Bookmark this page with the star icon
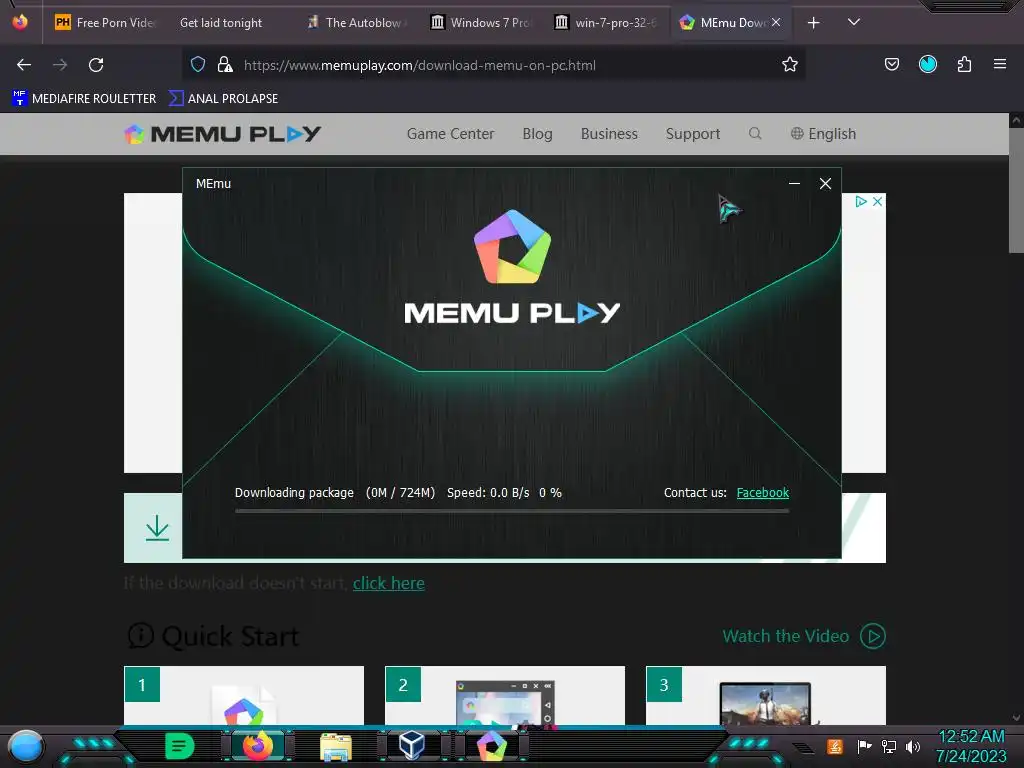 point(790,64)
